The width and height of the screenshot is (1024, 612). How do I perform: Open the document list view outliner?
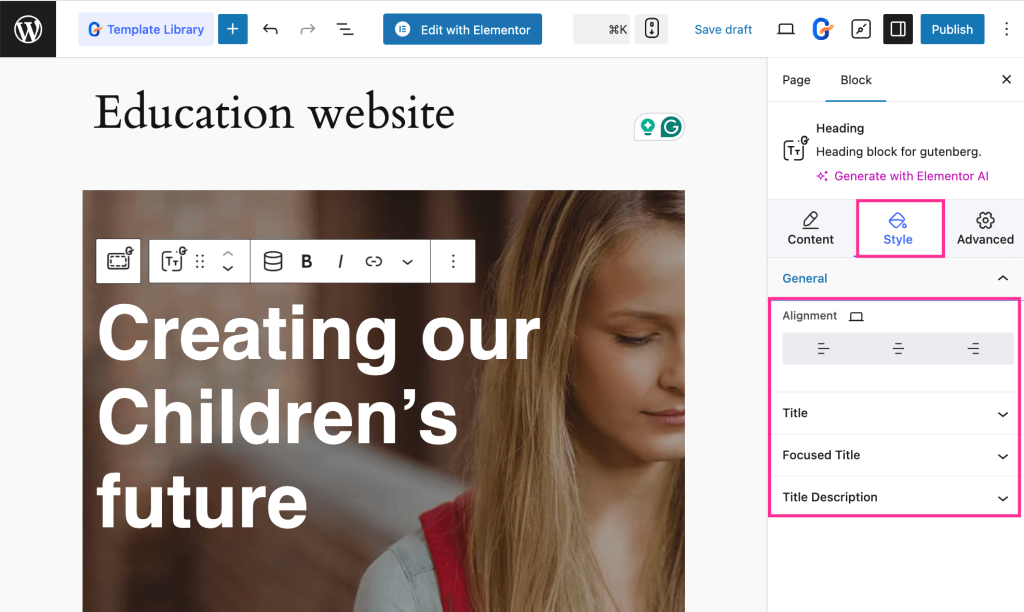[345, 29]
